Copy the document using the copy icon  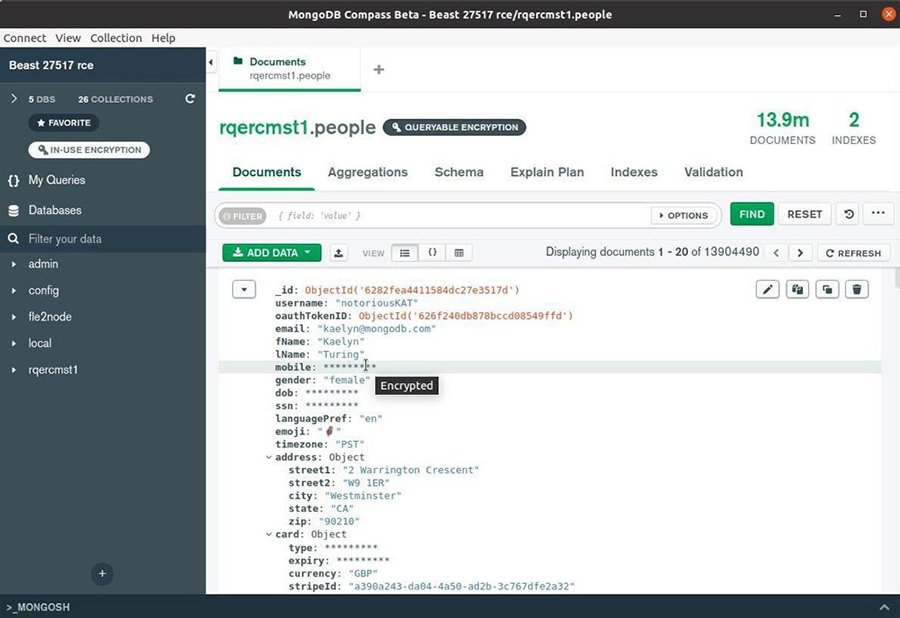(x=796, y=288)
